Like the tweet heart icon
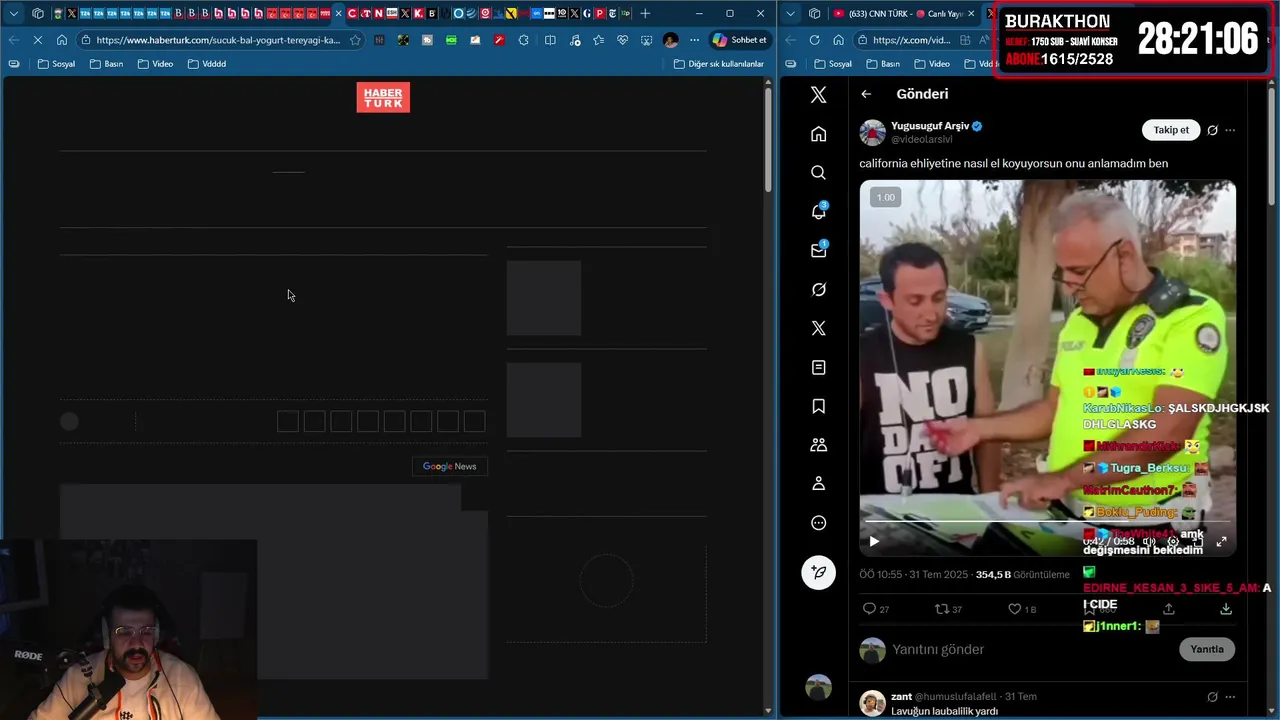The image size is (1280, 720). tap(1014, 608)
